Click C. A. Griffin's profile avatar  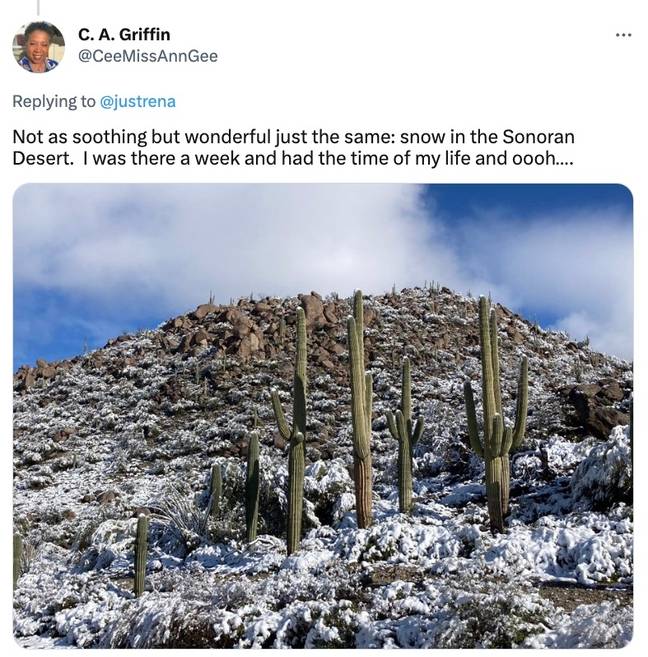pyautogui.click(x=39, y=47)
